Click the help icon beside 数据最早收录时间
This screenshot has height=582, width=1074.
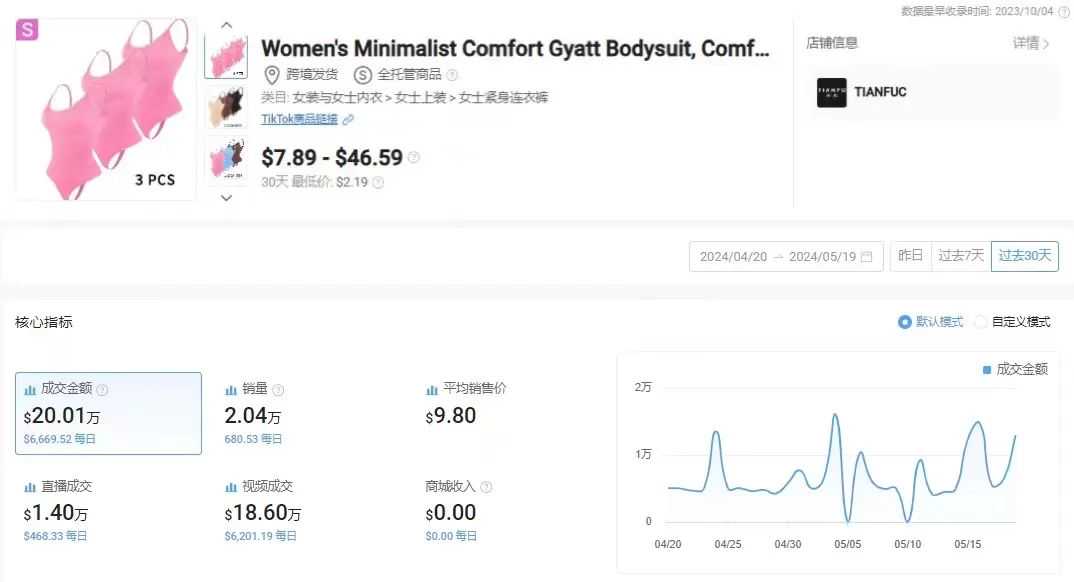(1064, 12)
